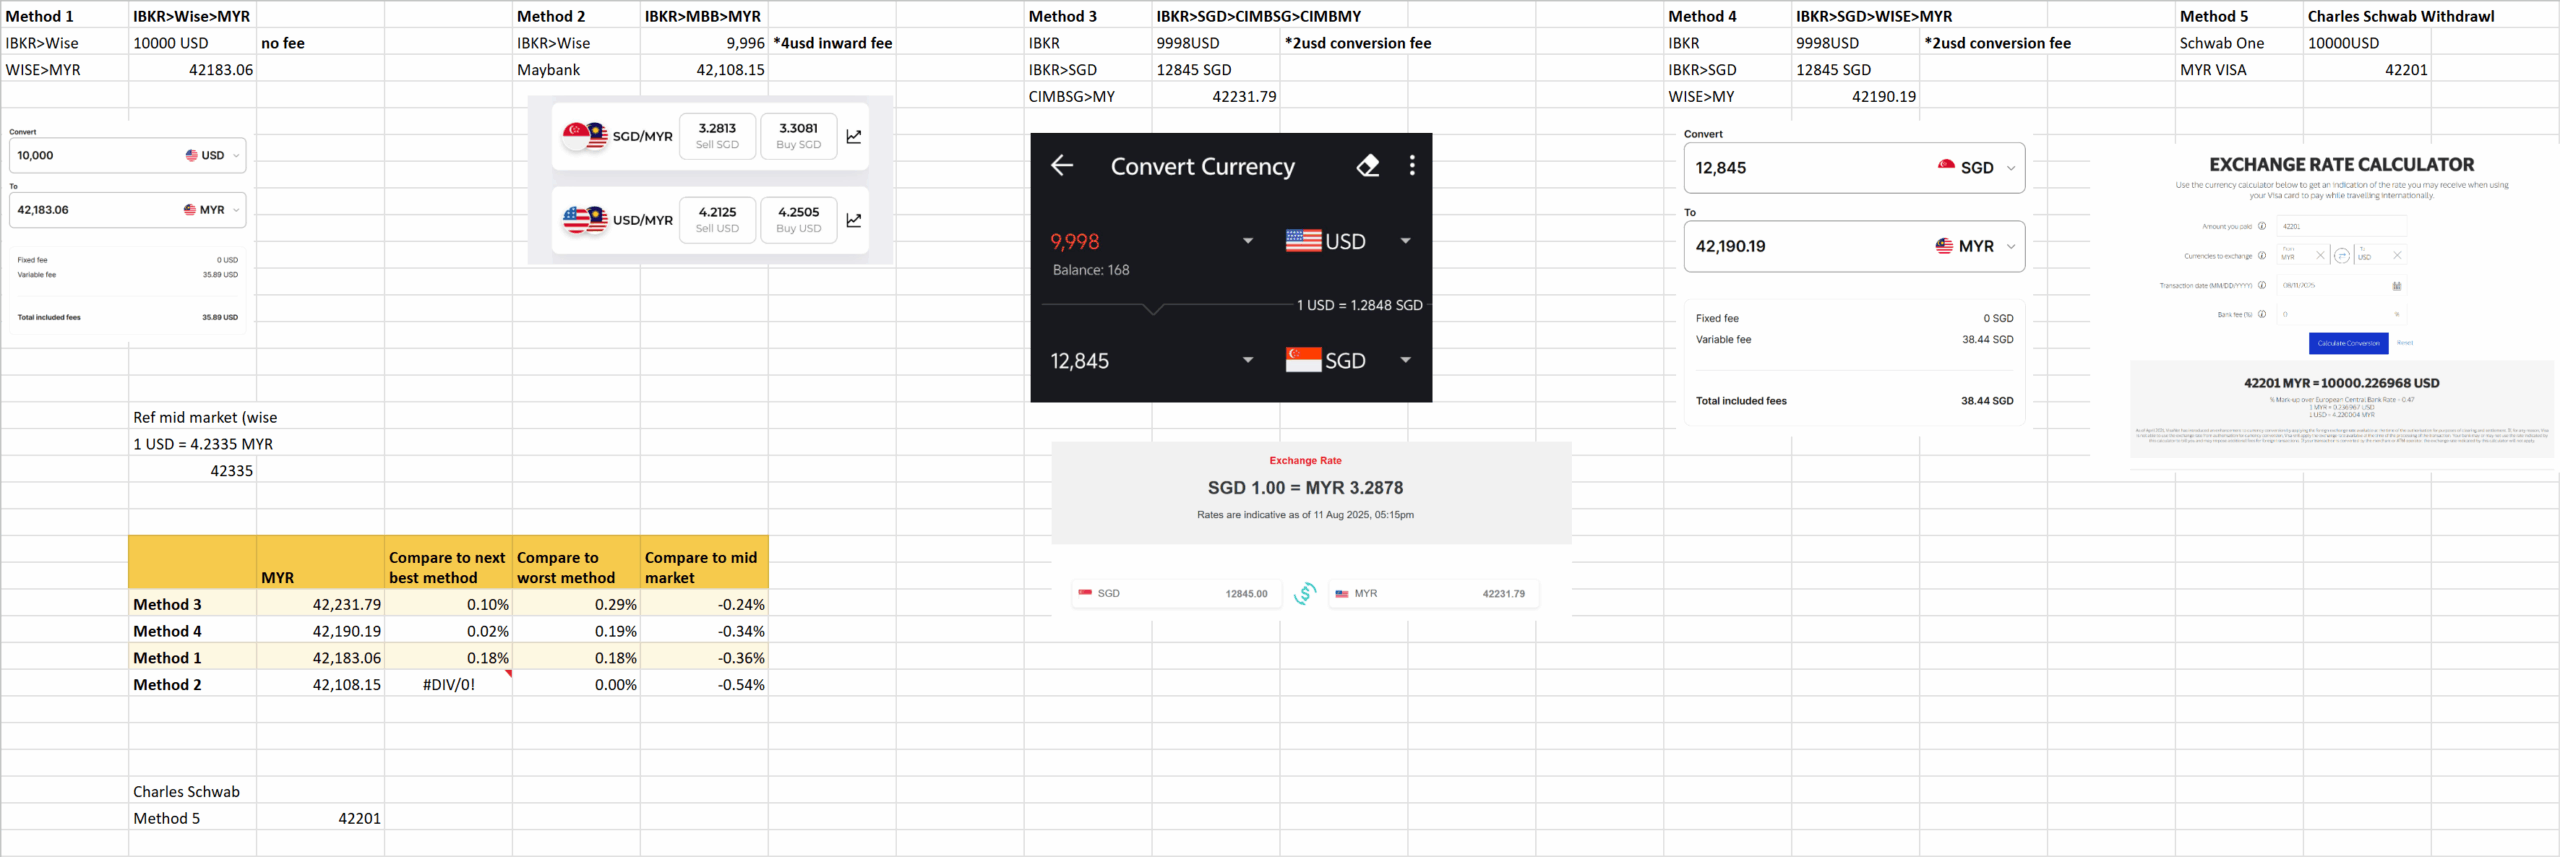Open the SGD/MYR rate chart icon
The height and width of the screenshot is (857, 2560).
click(854, 137)
